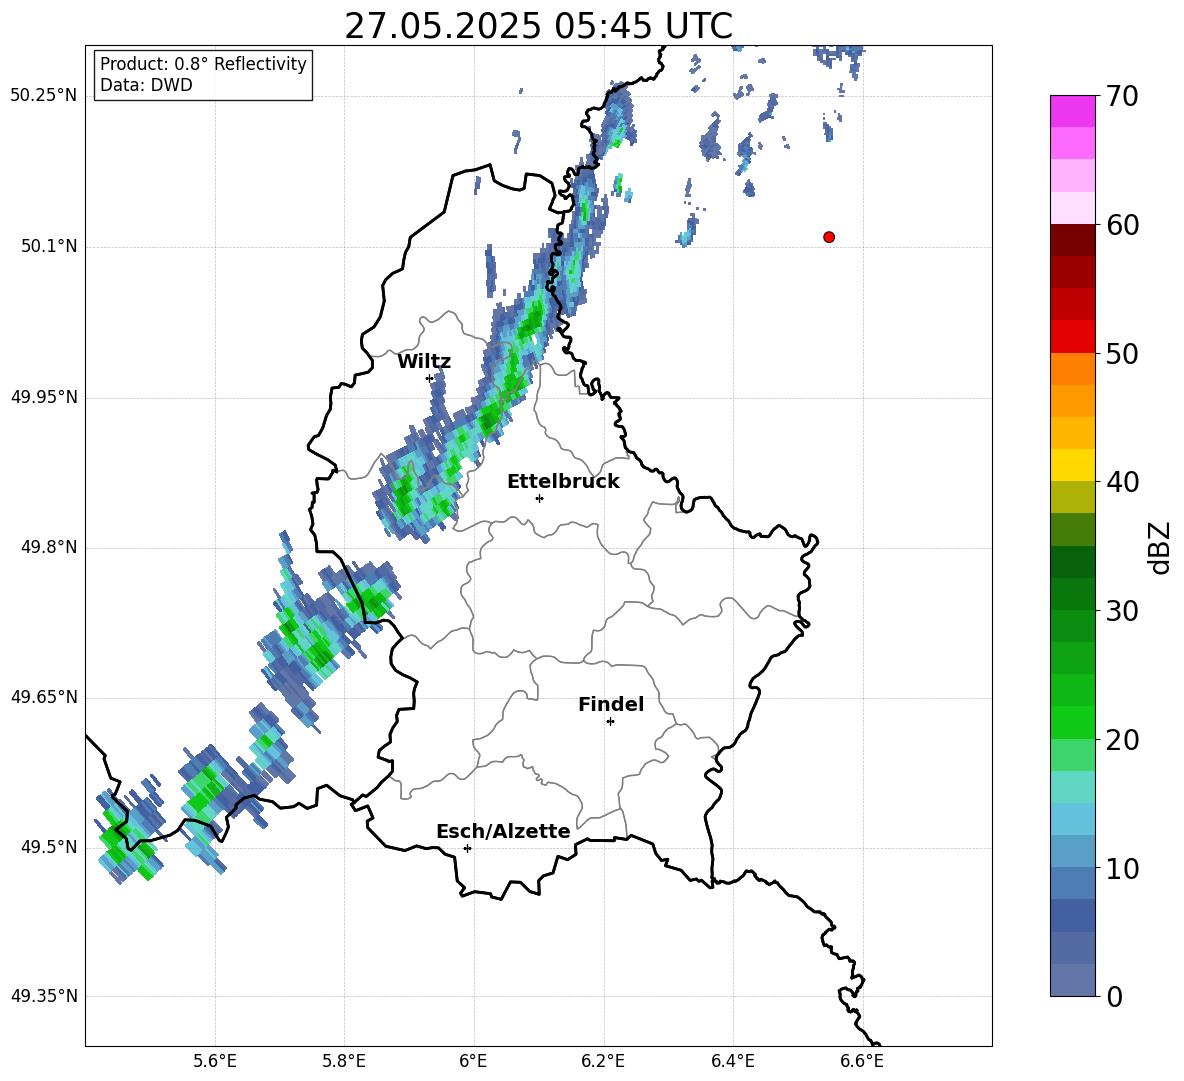Click the cross marker at Wiltz
Image resolution: width=1184 pixels, height=1081 pixels.
point(430,378)
